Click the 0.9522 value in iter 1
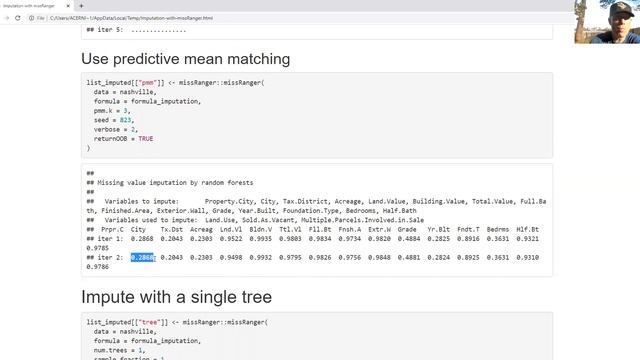640x360 pixels. click(231, 239)
